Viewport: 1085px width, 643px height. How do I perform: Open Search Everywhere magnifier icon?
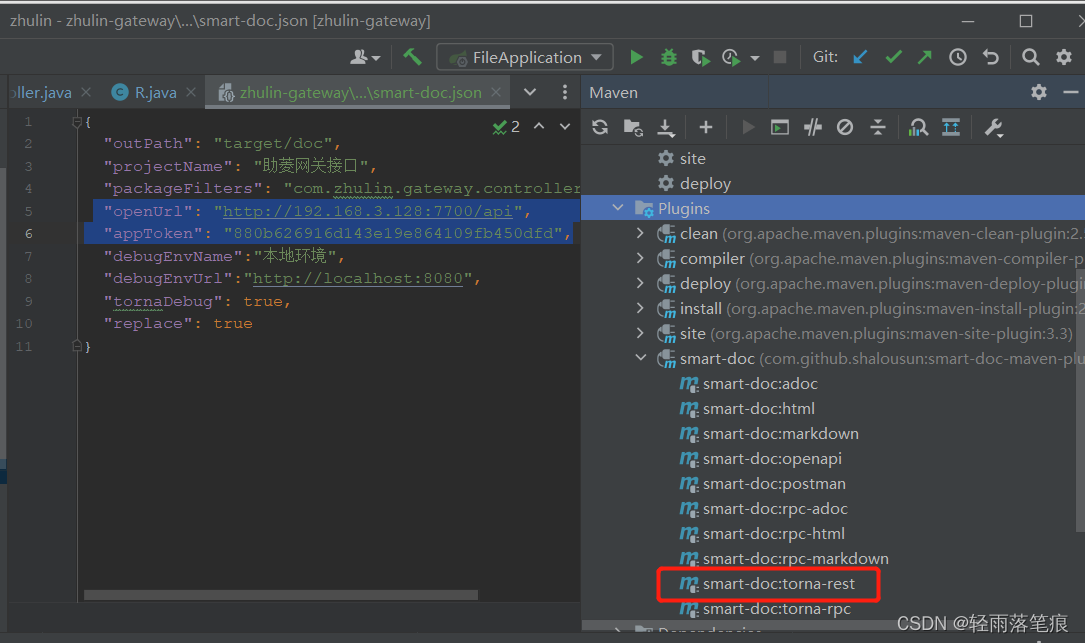1030,57
